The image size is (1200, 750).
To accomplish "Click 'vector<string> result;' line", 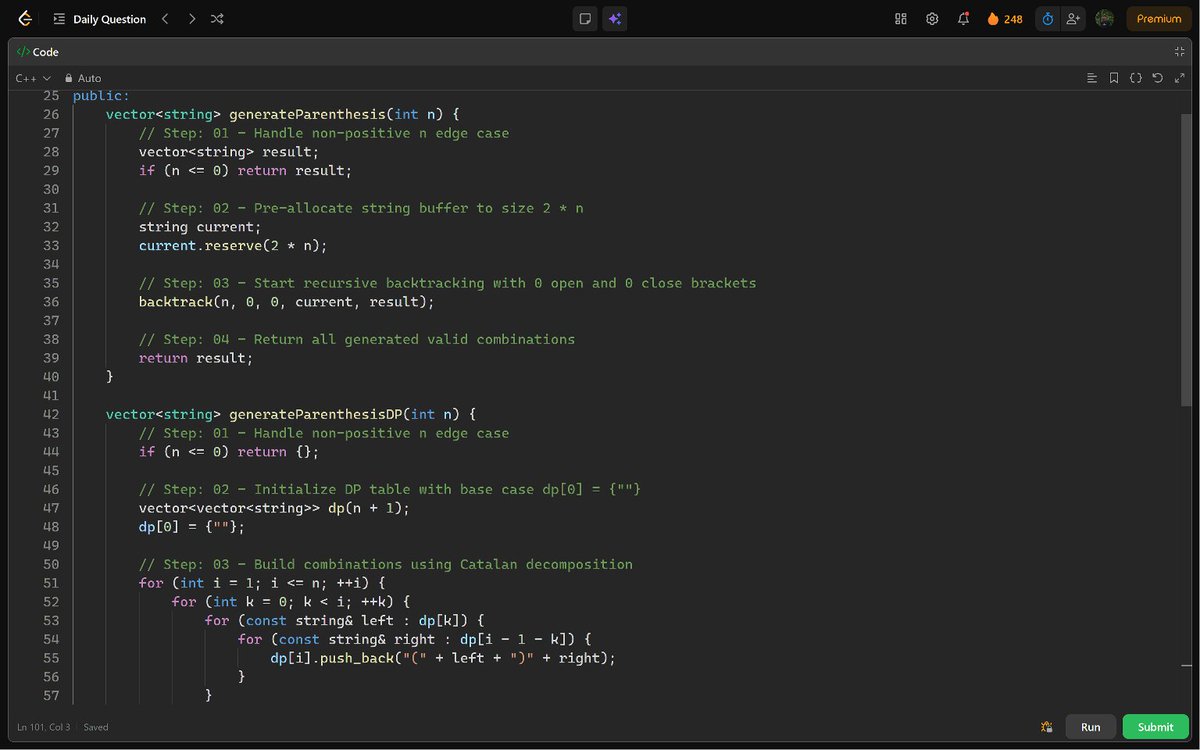I will pos(229,152).
